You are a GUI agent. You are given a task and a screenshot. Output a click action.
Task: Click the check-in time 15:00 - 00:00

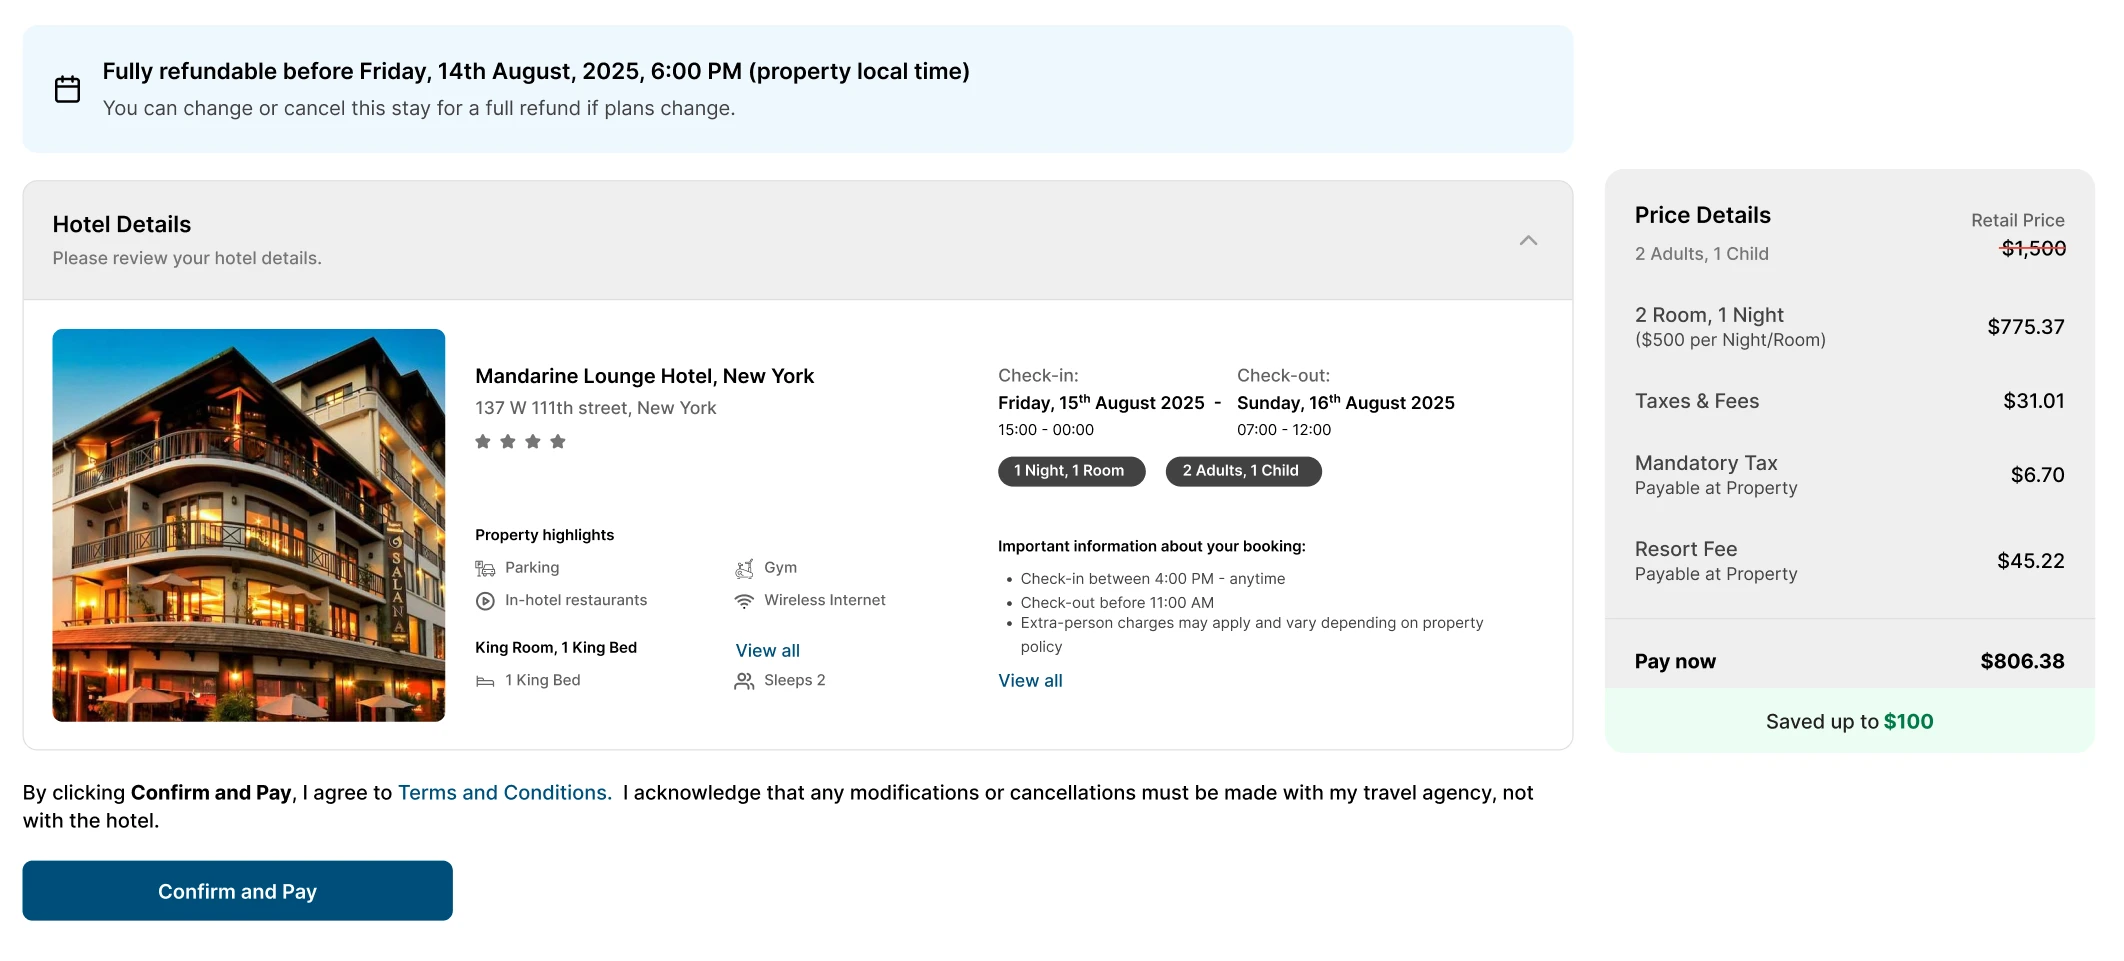coord(1046,430)
